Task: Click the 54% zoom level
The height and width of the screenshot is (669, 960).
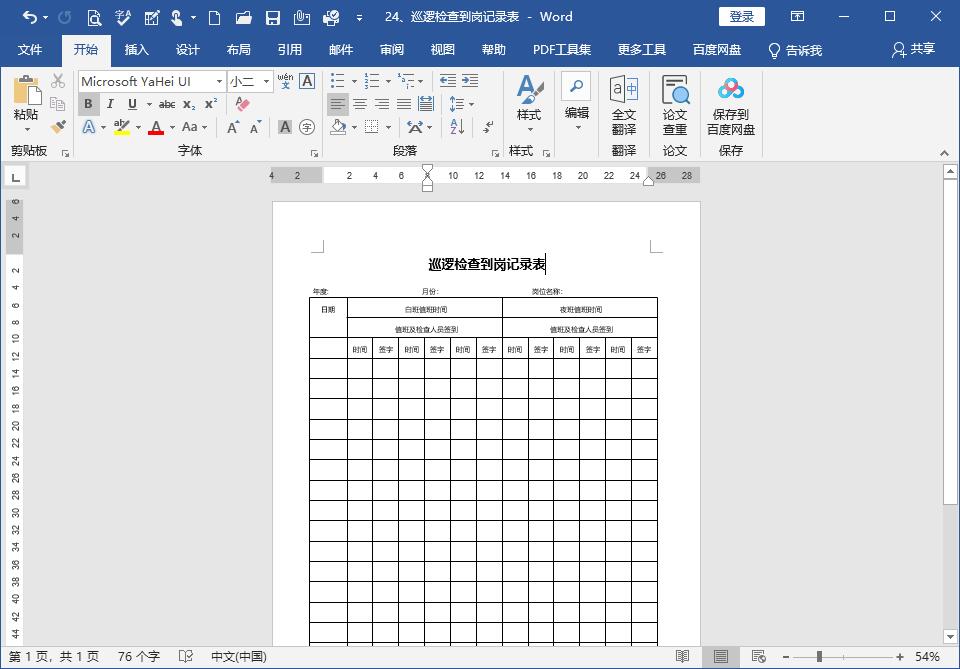Action: tap(926, 657)
